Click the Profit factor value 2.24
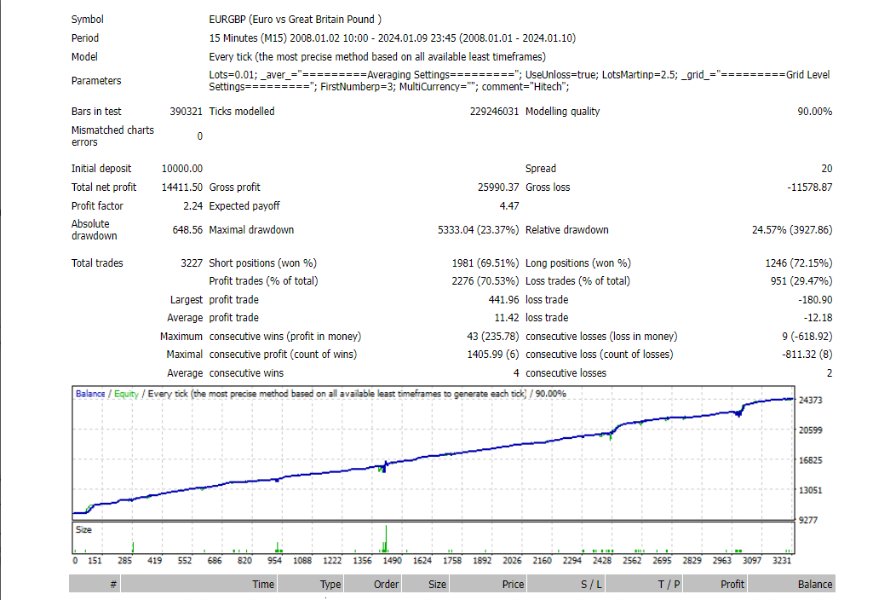The width and height of the screenshot is (873, 600). [192, 206]
